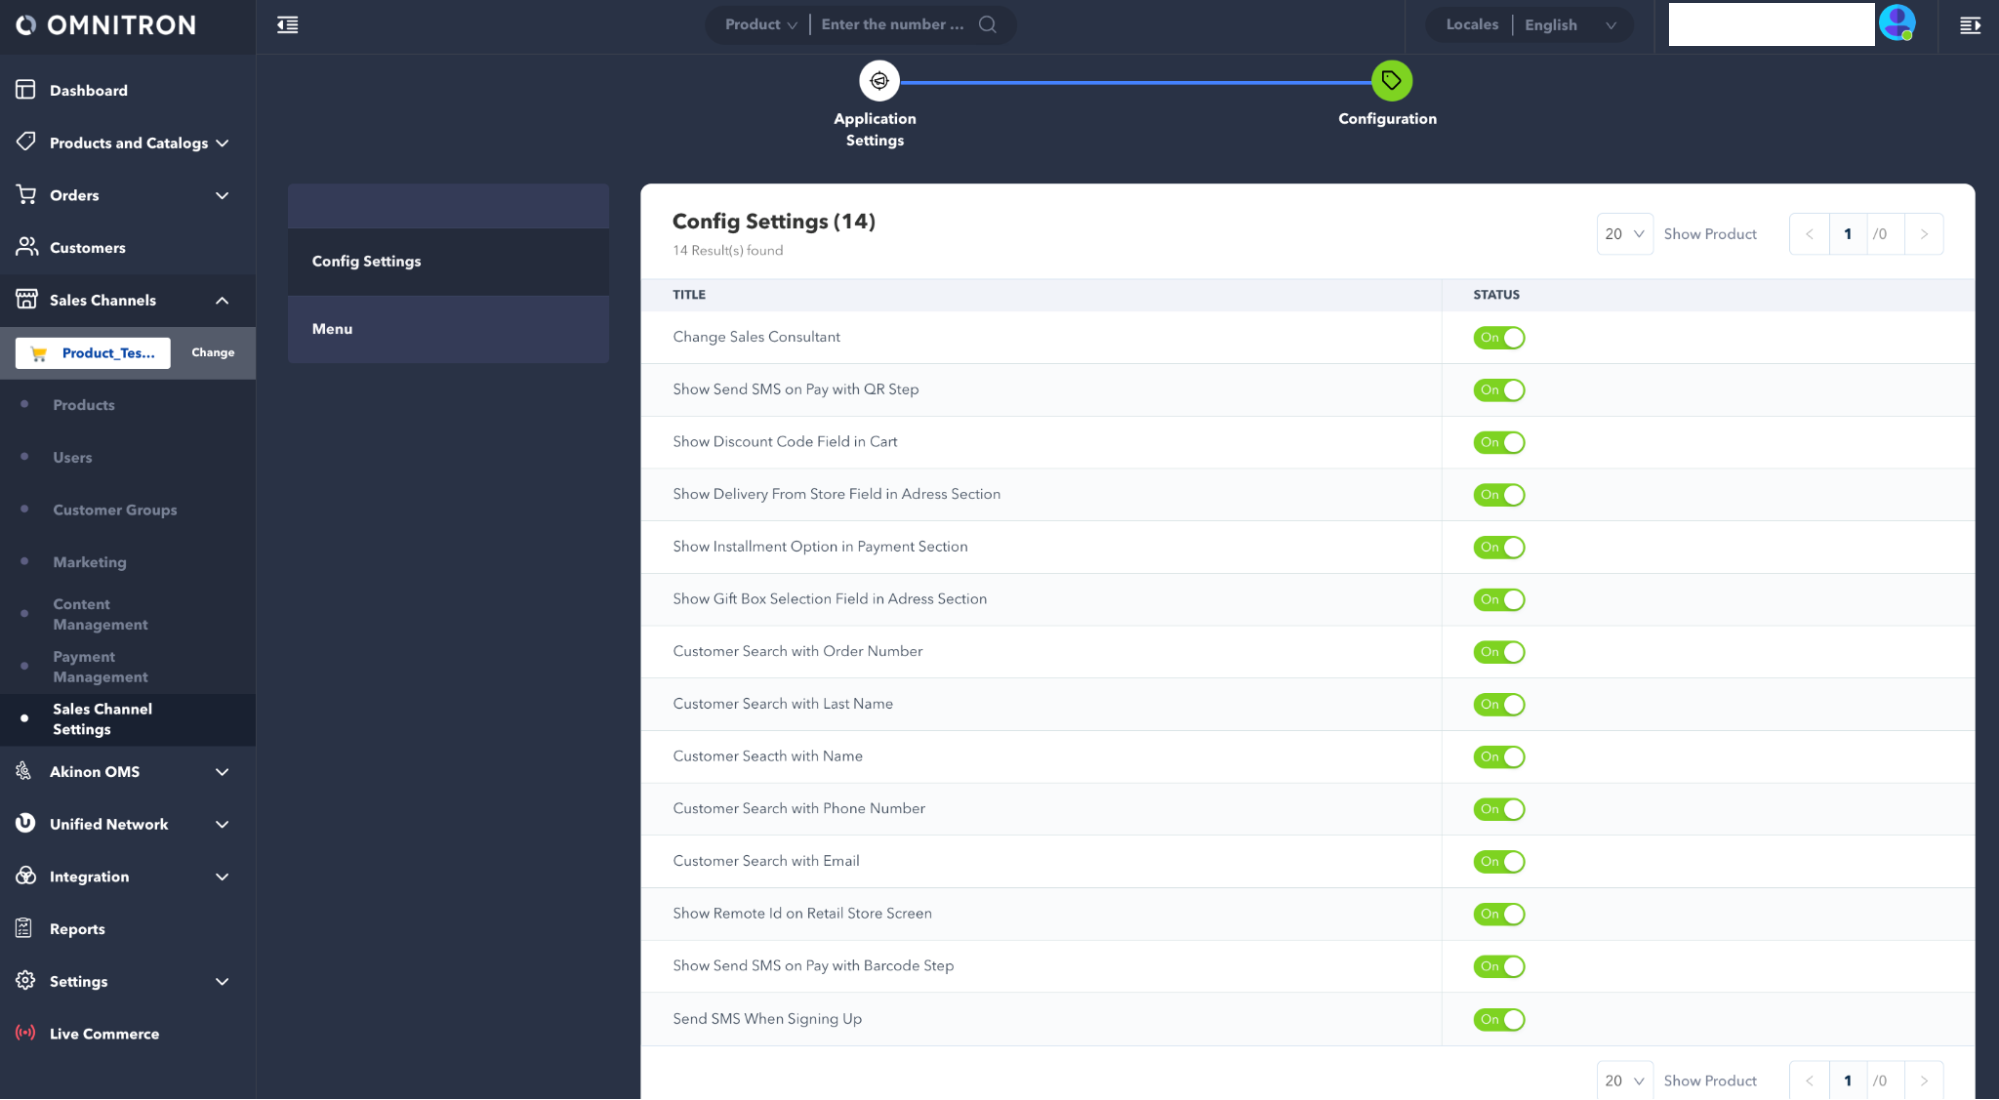Click the Enter the number search field
The image size is (1999, 1100).
tap(892, 25)
